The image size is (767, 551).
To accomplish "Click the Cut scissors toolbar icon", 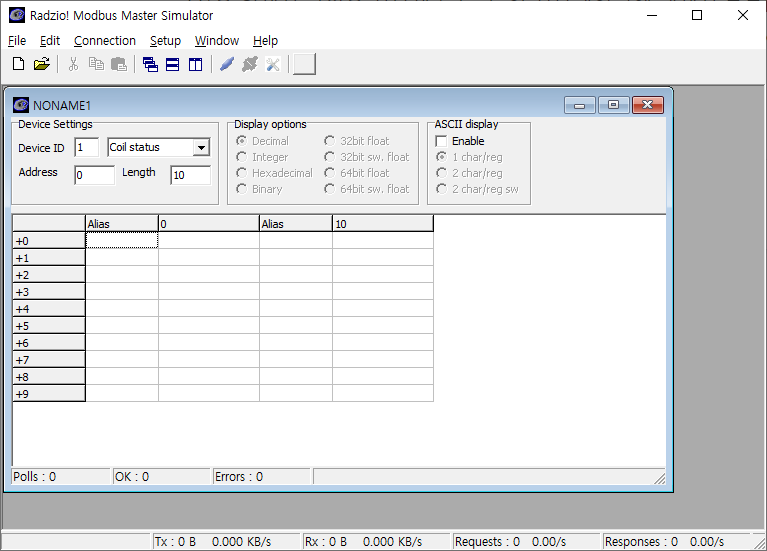I will coord(73,64).
